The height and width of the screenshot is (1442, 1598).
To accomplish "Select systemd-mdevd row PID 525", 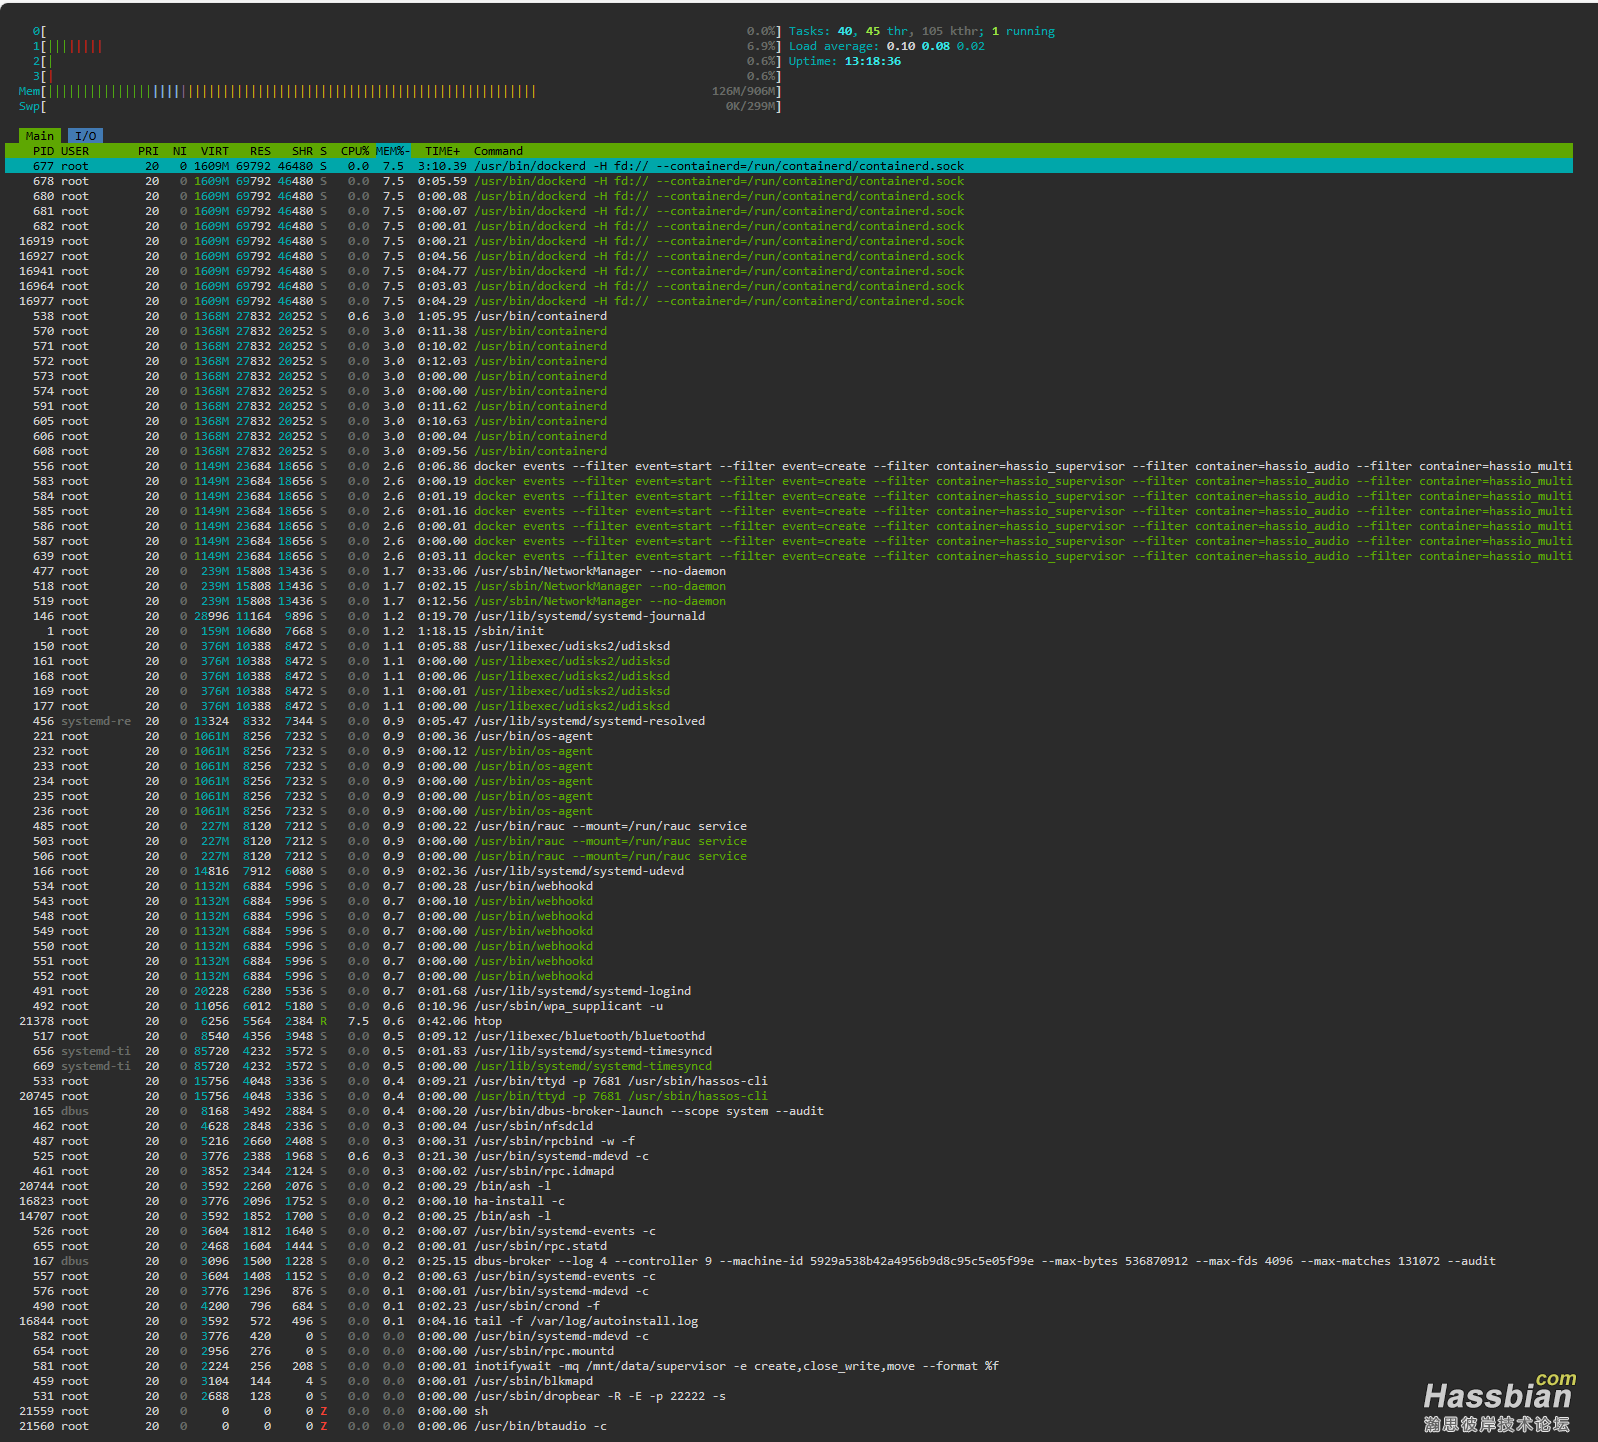I will point(789,1156).
